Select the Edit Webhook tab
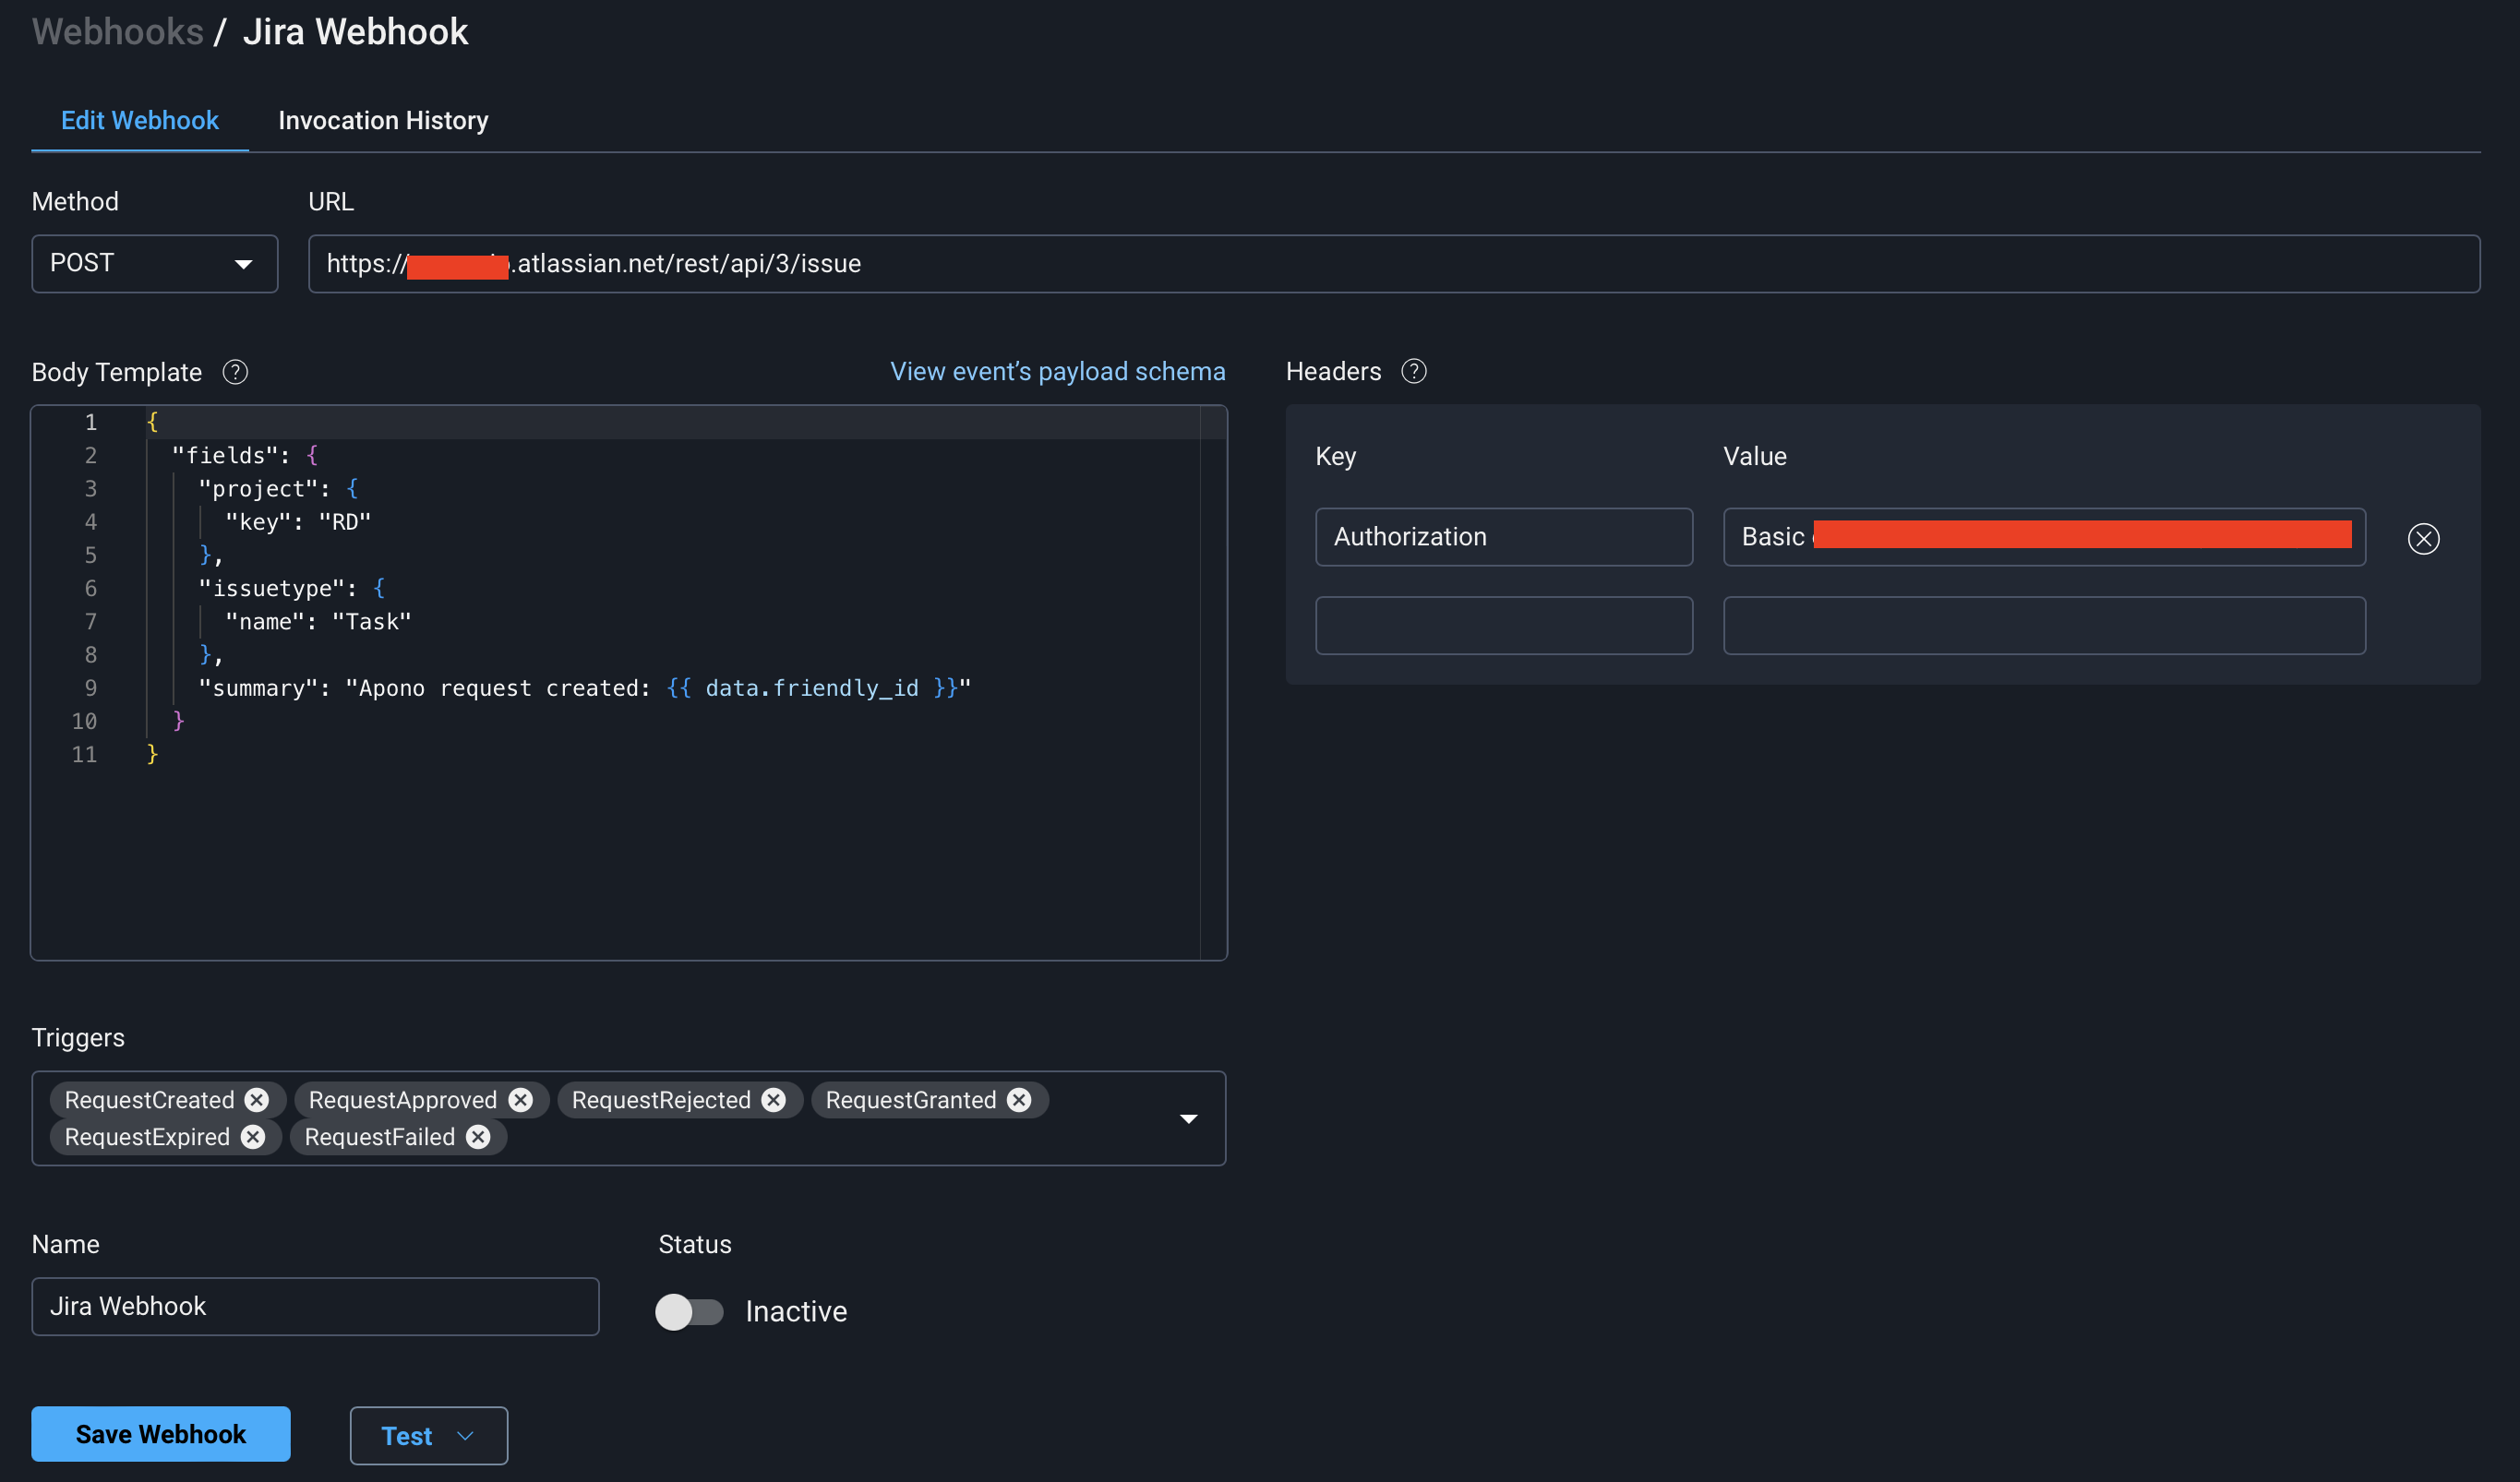The height and width of the screenshot is (1482, 2520). click(x=140, y=121)
